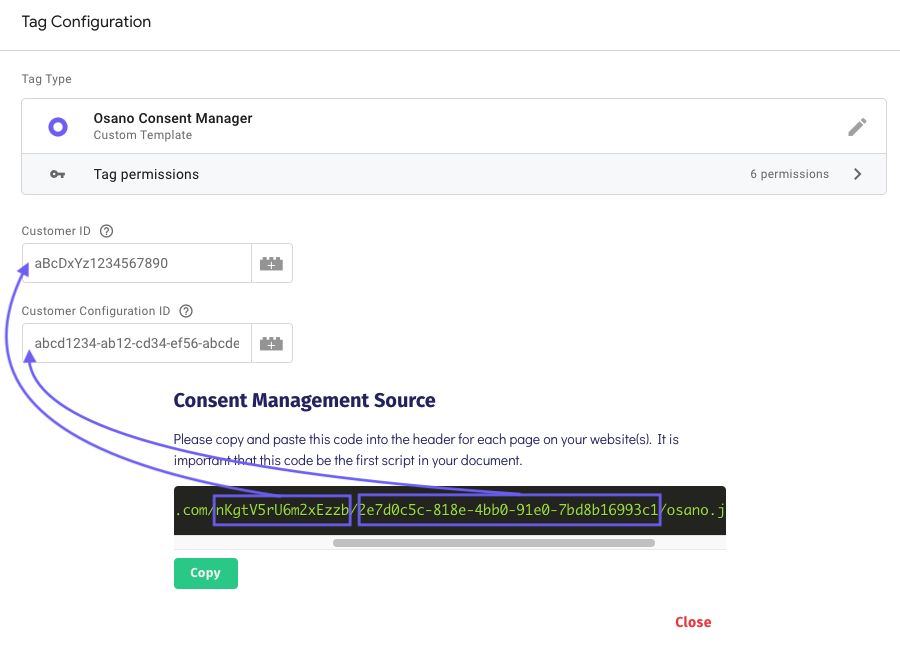The width and height of the screenshot is (900, 654).
Task: Close the Consent Management Source dialog
Action: [x=693, y=622]
